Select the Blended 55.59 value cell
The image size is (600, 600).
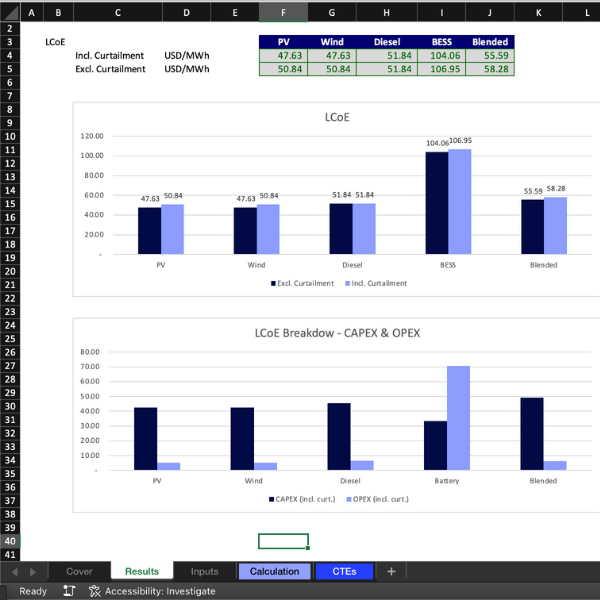coord(489,56)
